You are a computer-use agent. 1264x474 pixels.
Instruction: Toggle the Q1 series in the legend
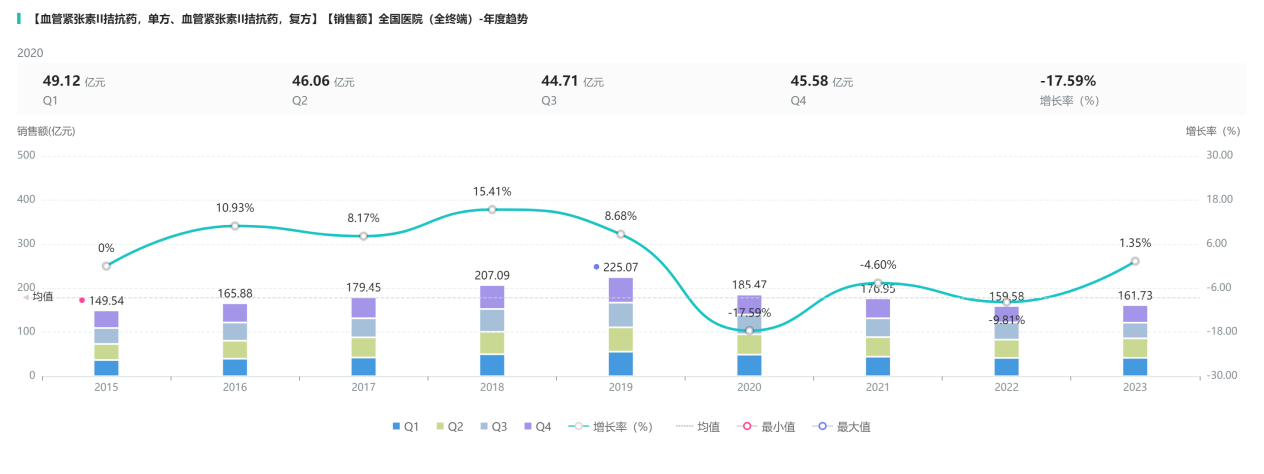click(x=405, y=427)
